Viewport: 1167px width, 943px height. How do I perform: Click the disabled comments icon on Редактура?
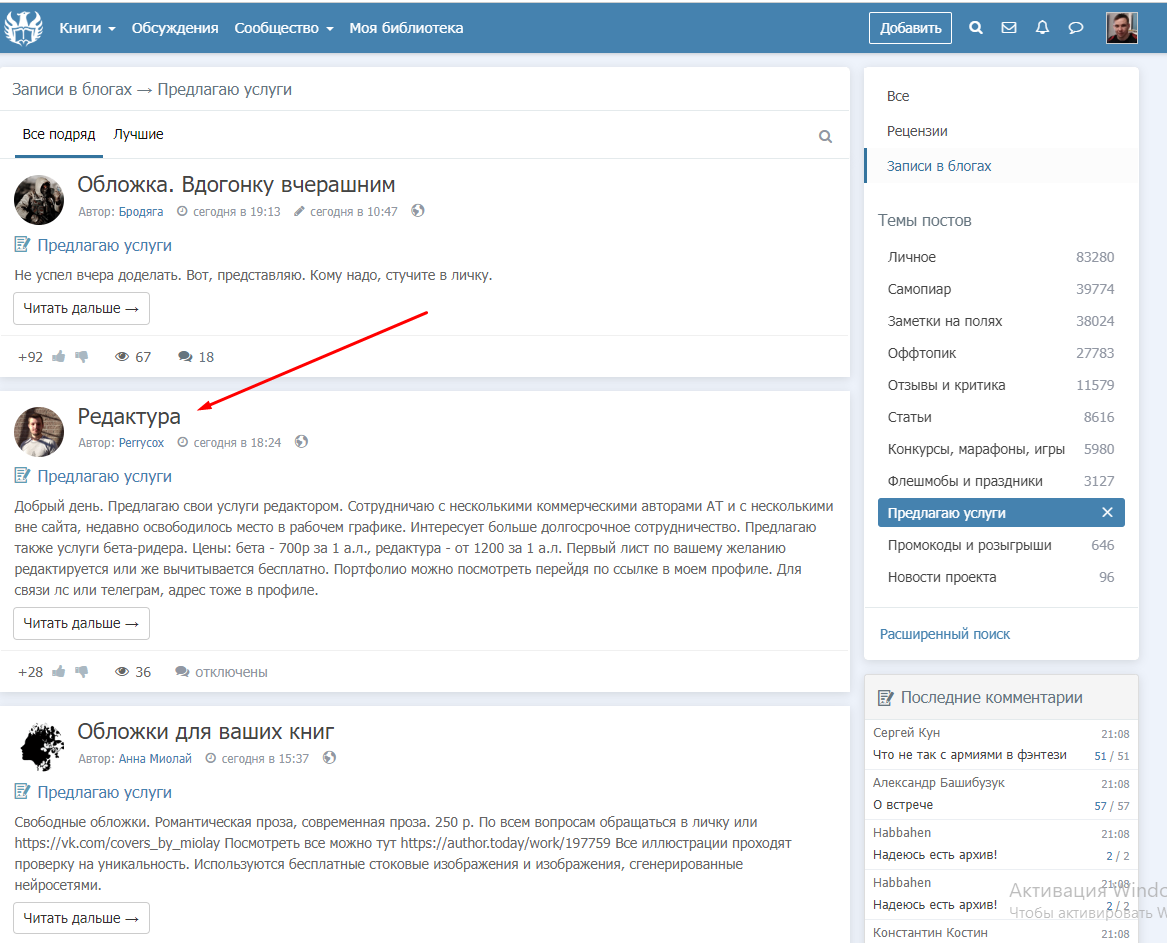coord(182,672)
